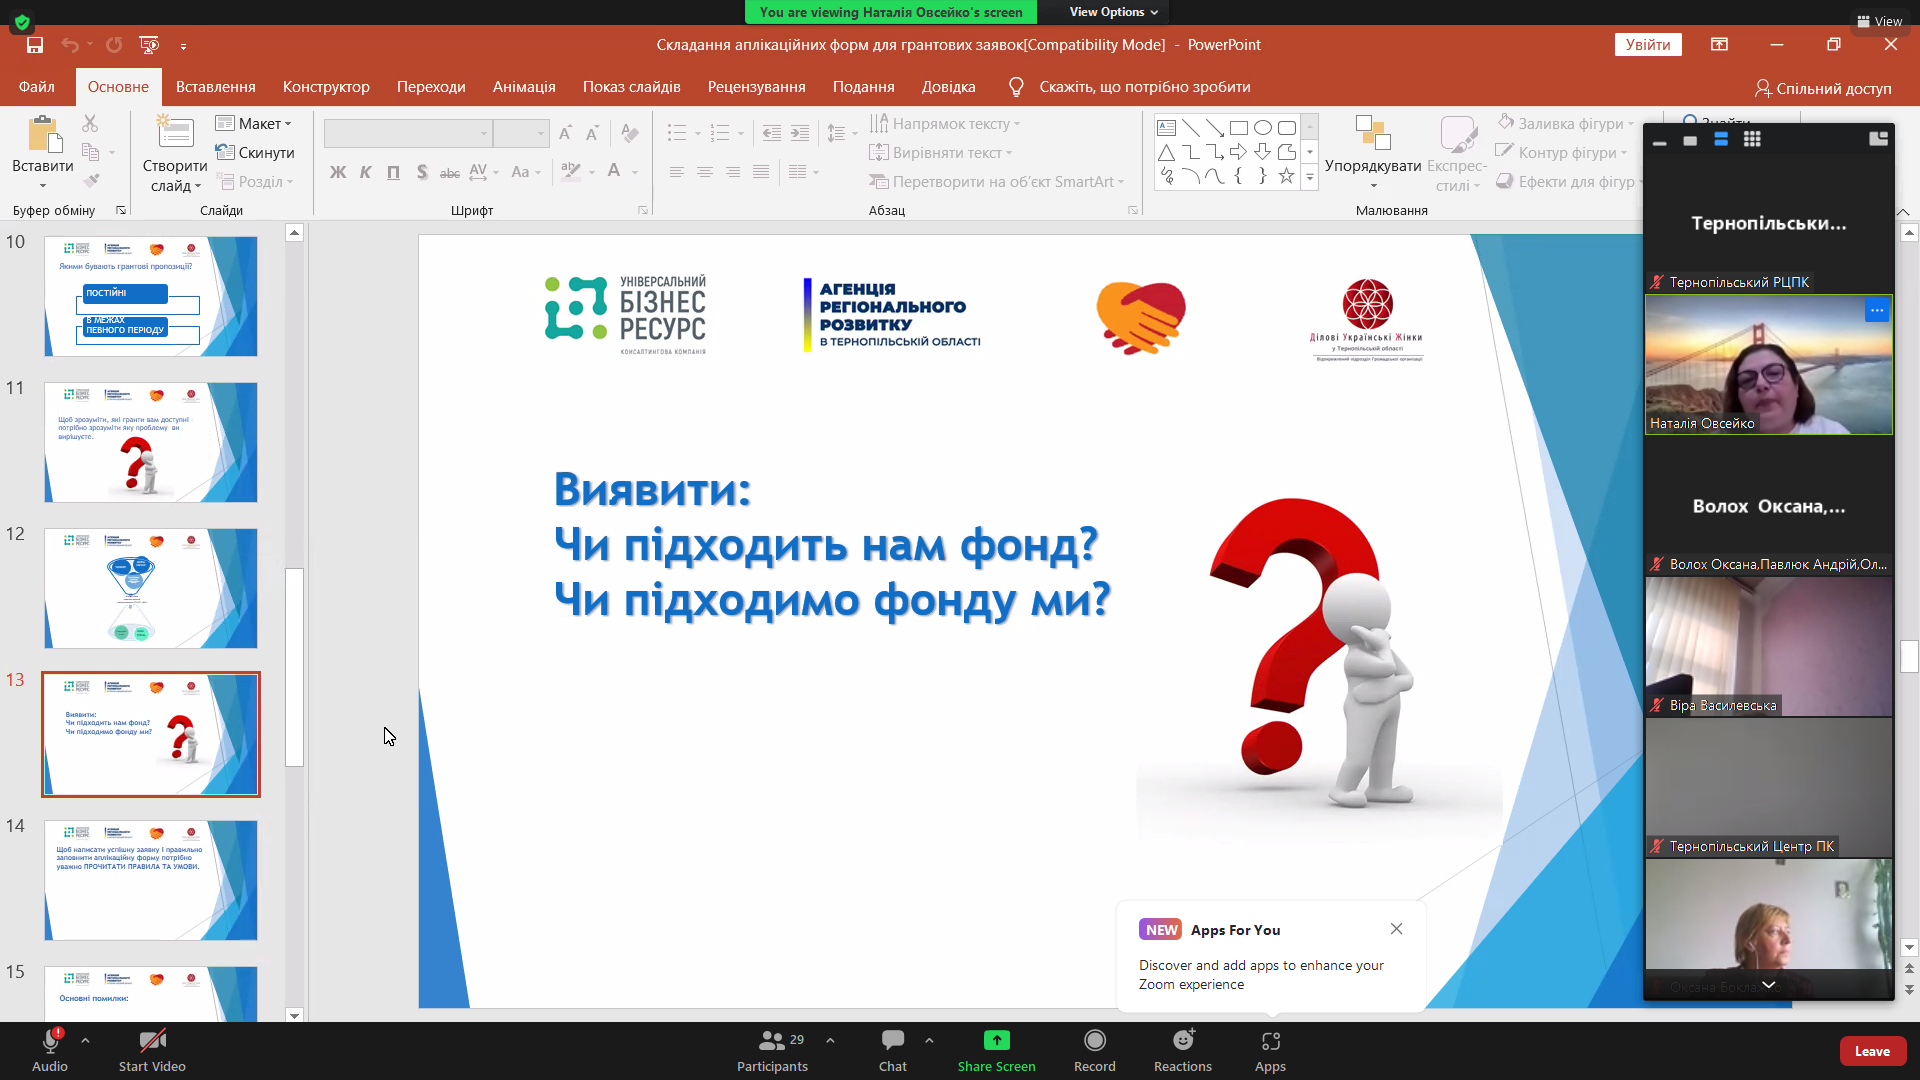The width and height of the screenshot is (1920, 1080).
Task: Switch to the Анімація ribbon tab
Action: (524, 87)
